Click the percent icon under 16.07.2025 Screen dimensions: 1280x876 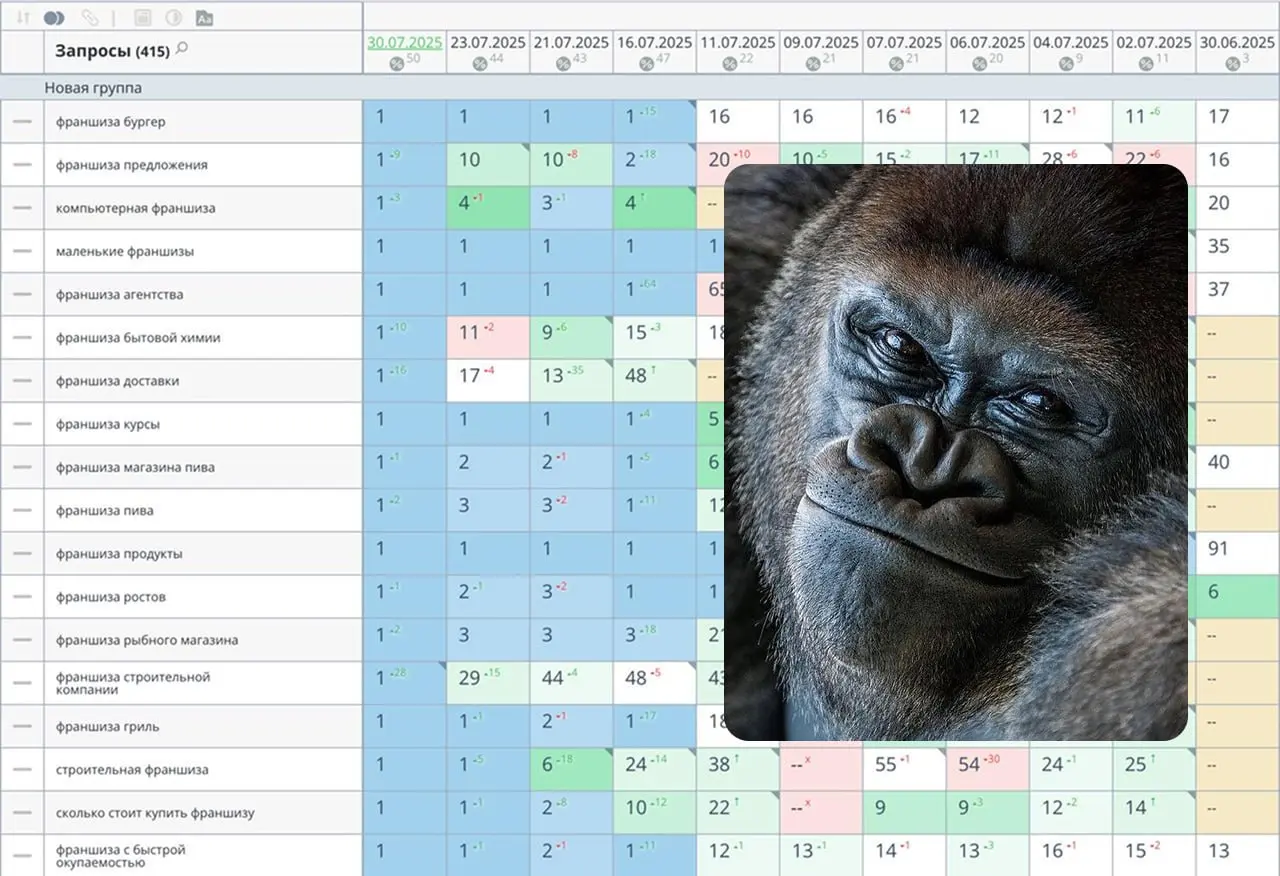tap(647, 63)
